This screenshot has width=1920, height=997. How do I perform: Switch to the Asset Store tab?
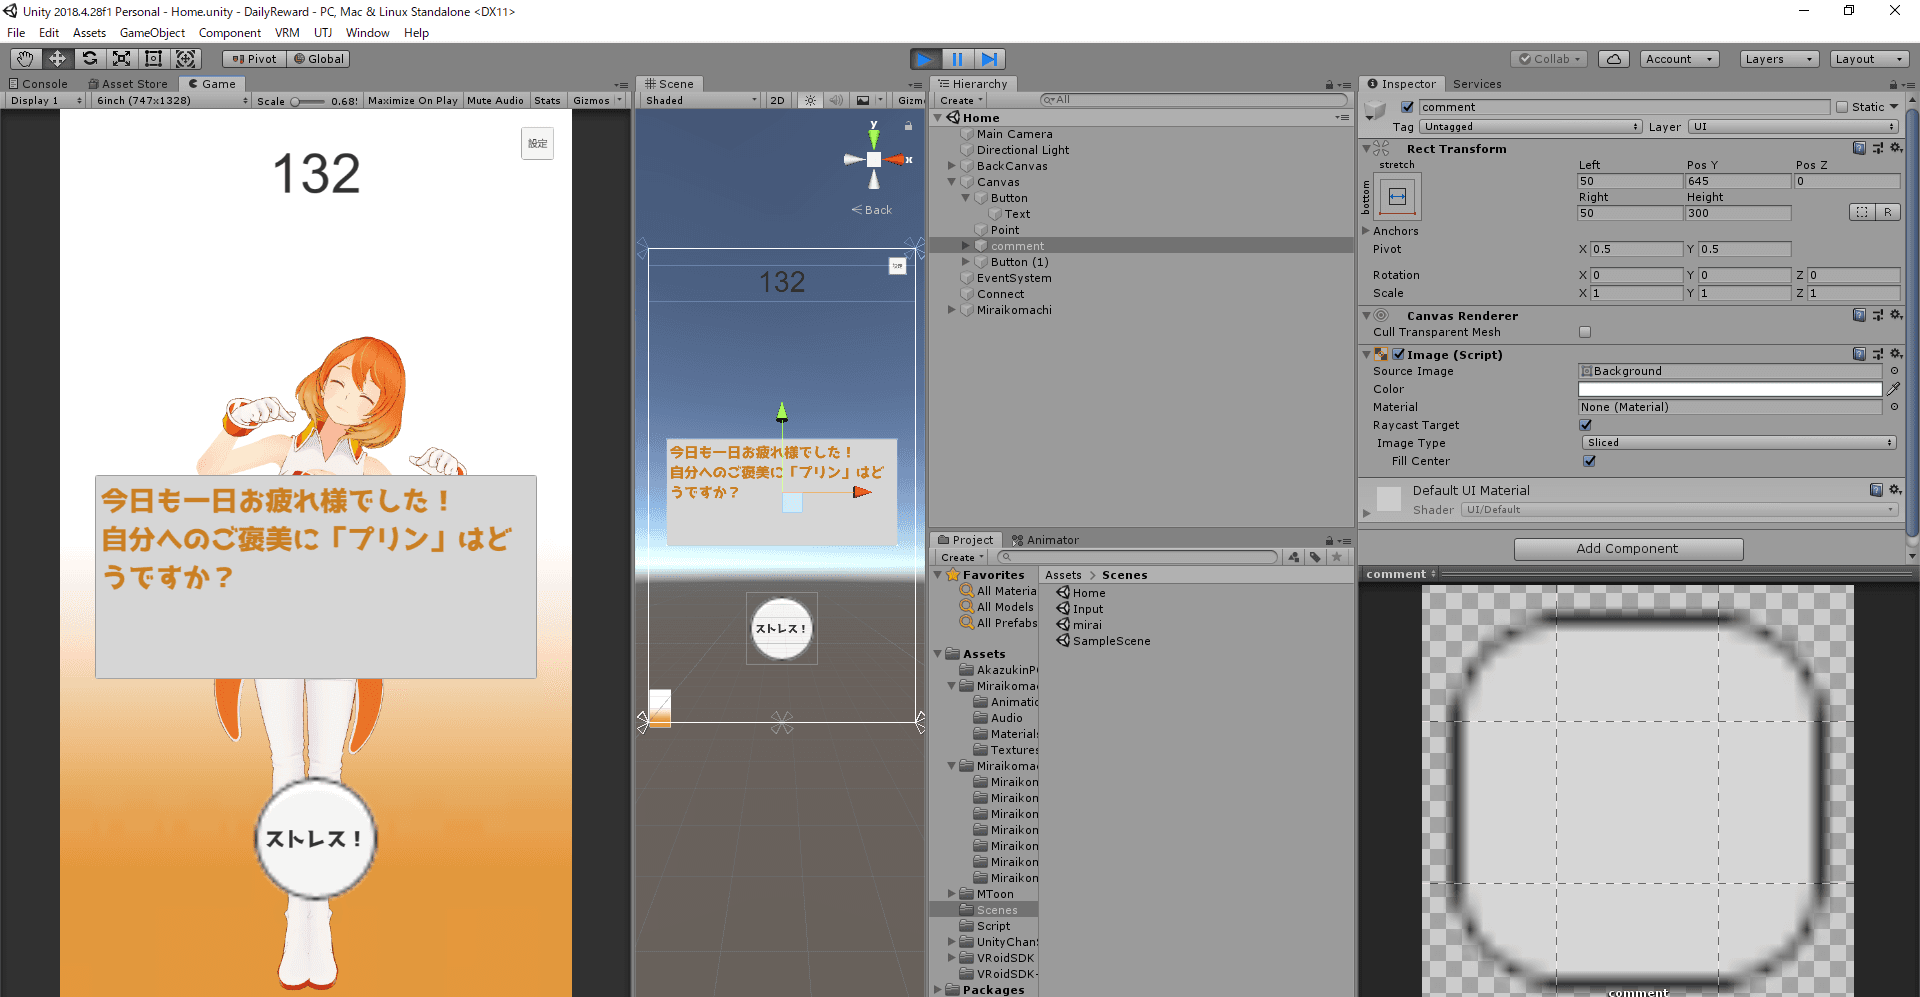(128, 84)
